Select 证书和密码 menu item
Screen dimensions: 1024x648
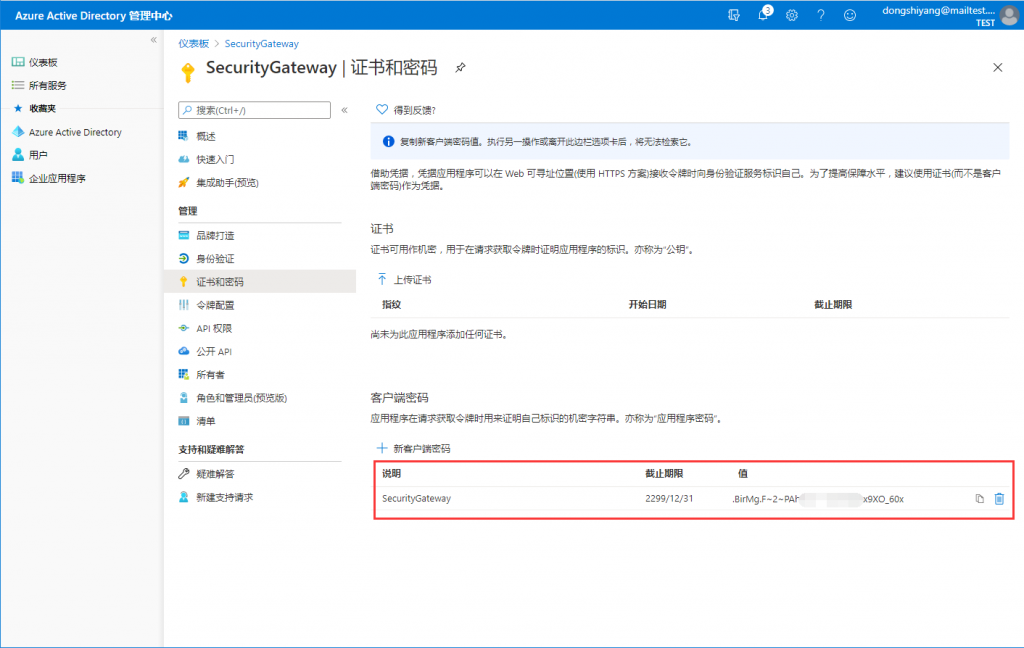click(219, 282)
